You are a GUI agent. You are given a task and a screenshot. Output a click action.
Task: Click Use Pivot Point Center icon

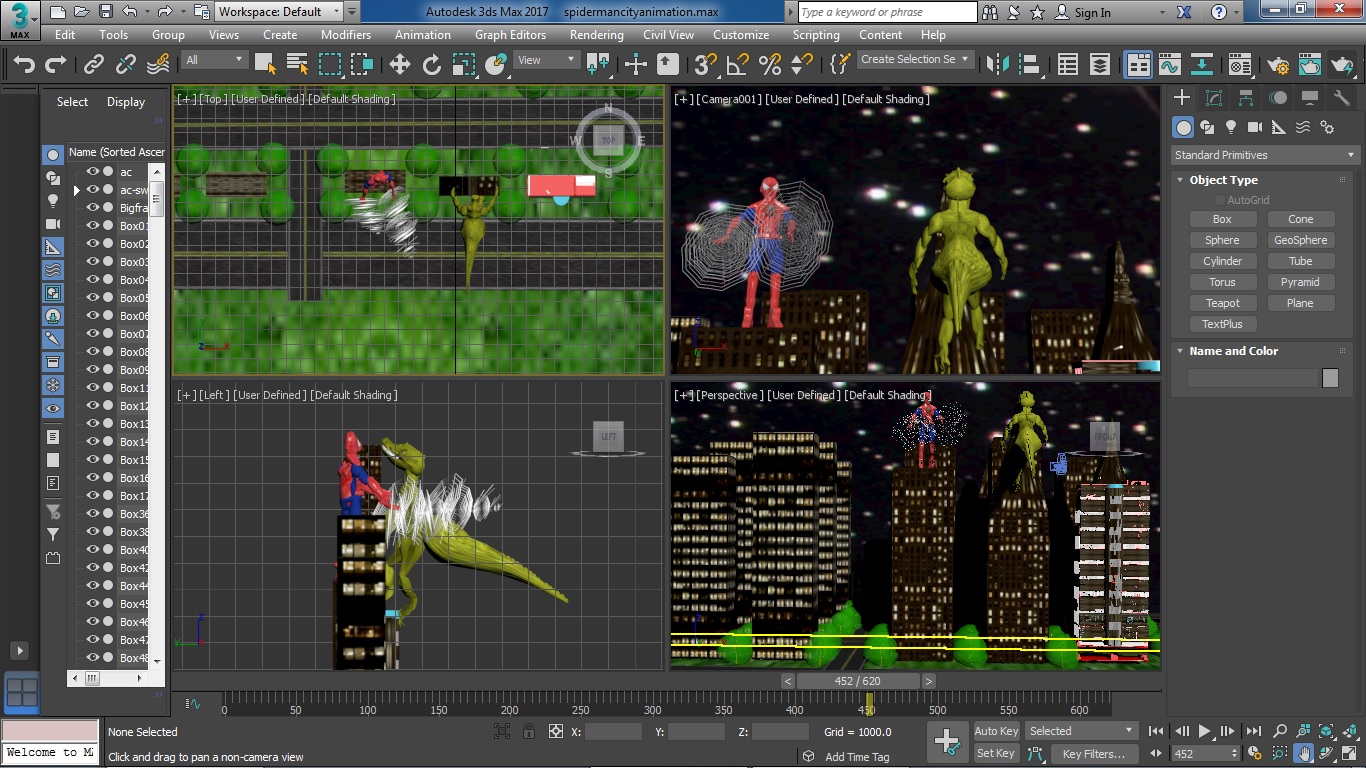pyautogui.click(x=599, y=65)
